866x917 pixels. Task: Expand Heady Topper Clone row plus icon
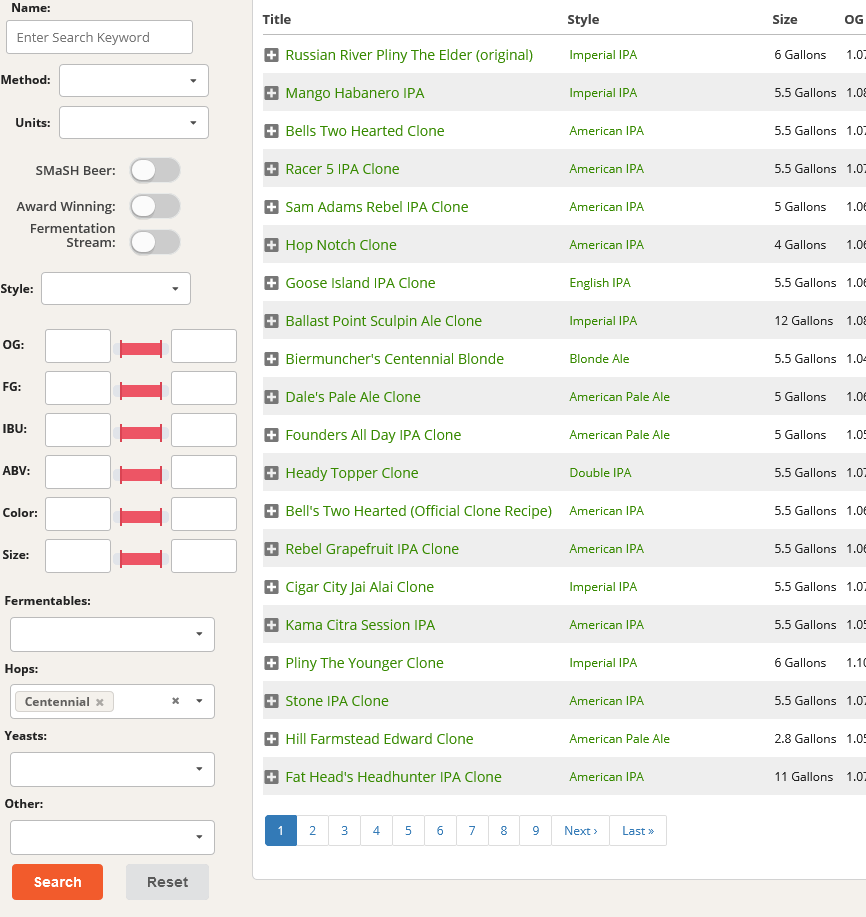(x=271, y=473)
